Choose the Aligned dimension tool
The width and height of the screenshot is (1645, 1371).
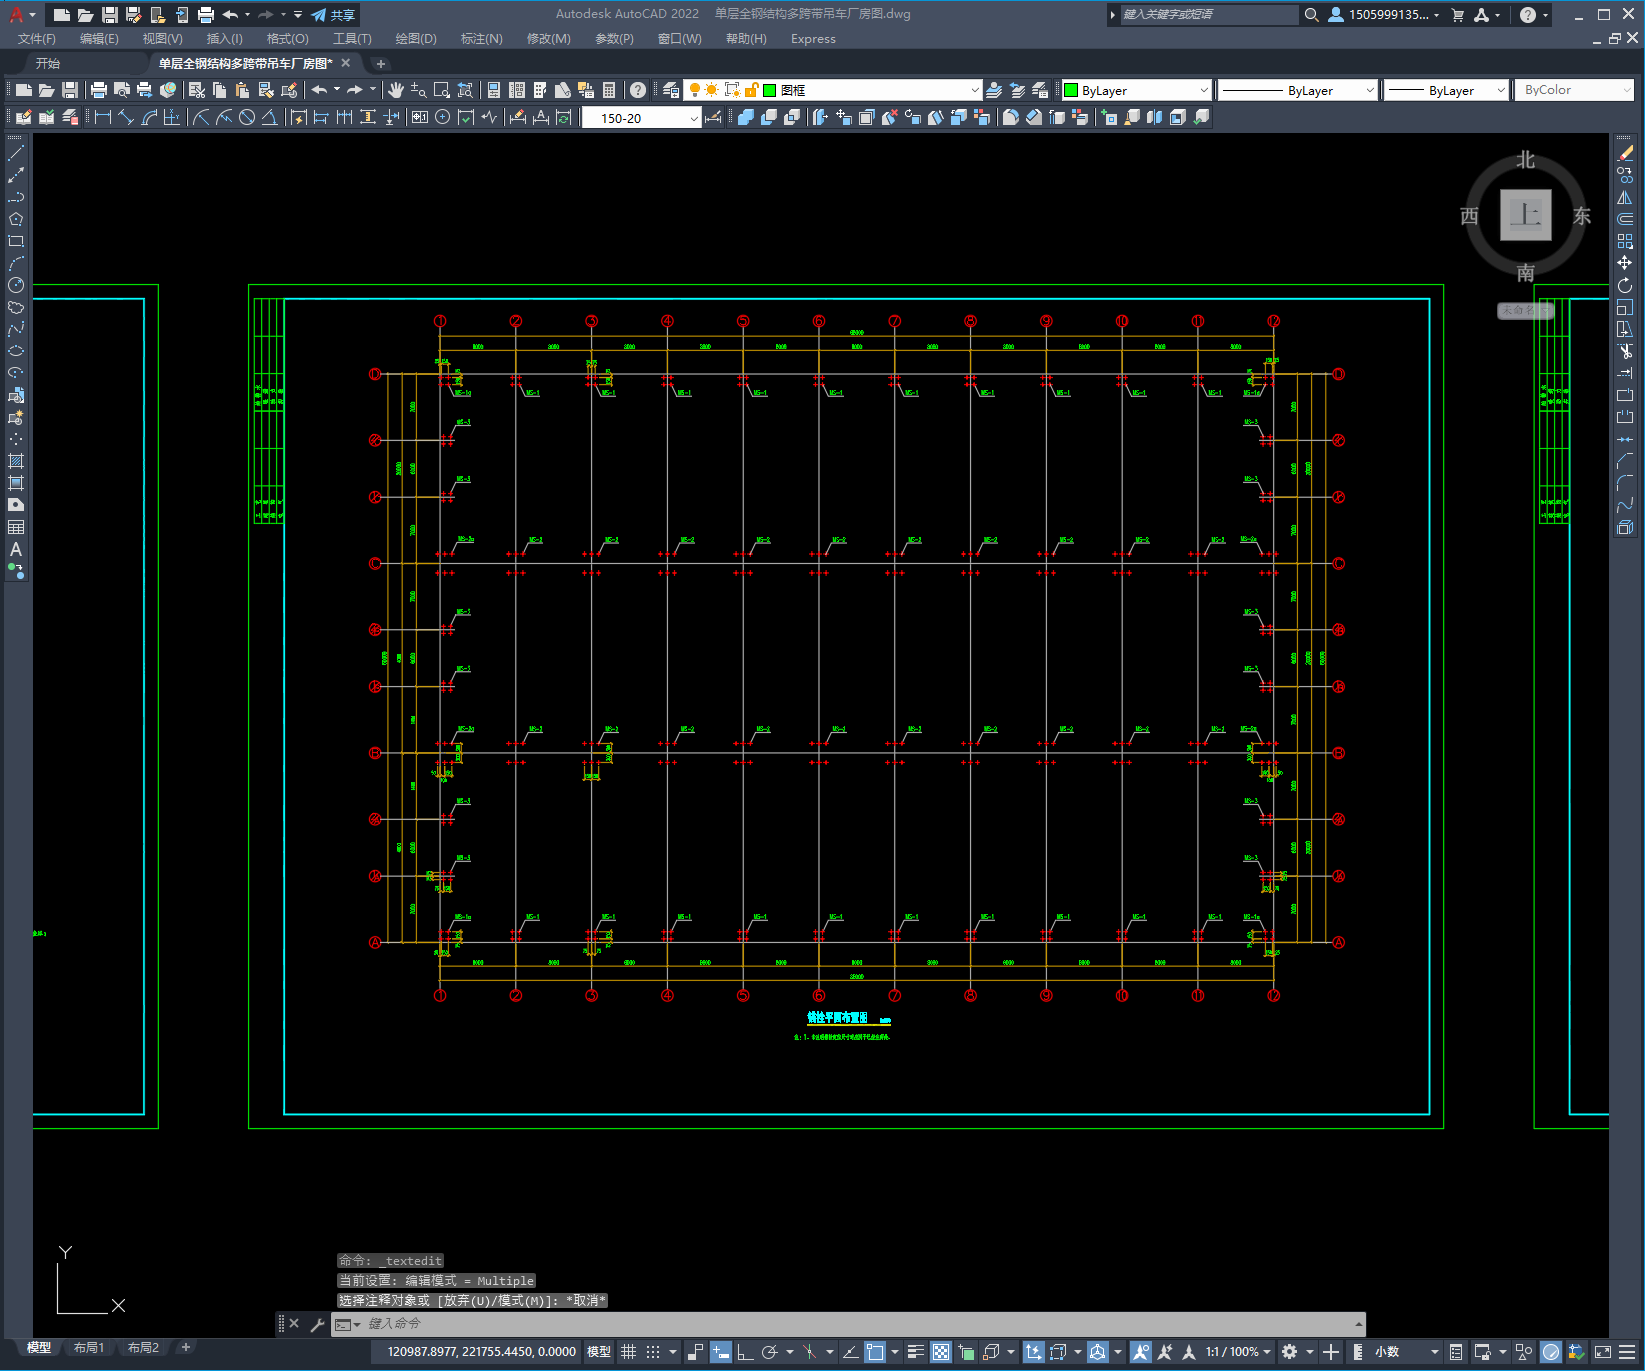pyautogui.click(x=126, y=117)
